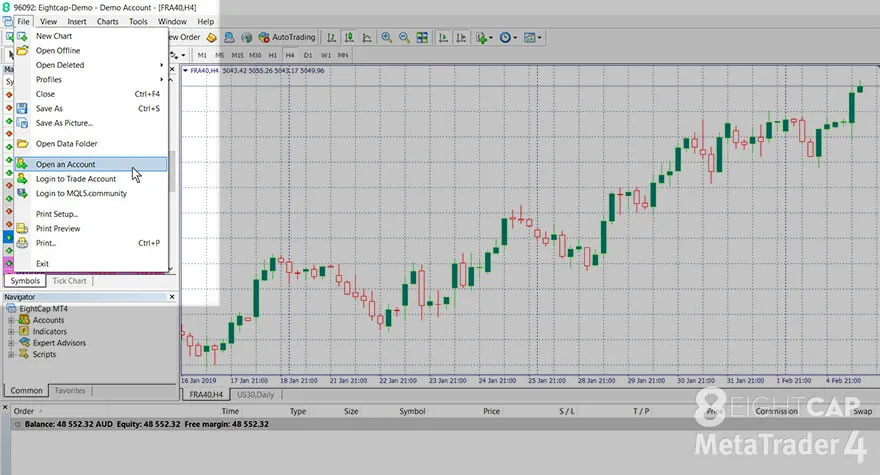880x475 pixels.
Task: Select the M15 timeframe
Action: [x=237, y=55]
